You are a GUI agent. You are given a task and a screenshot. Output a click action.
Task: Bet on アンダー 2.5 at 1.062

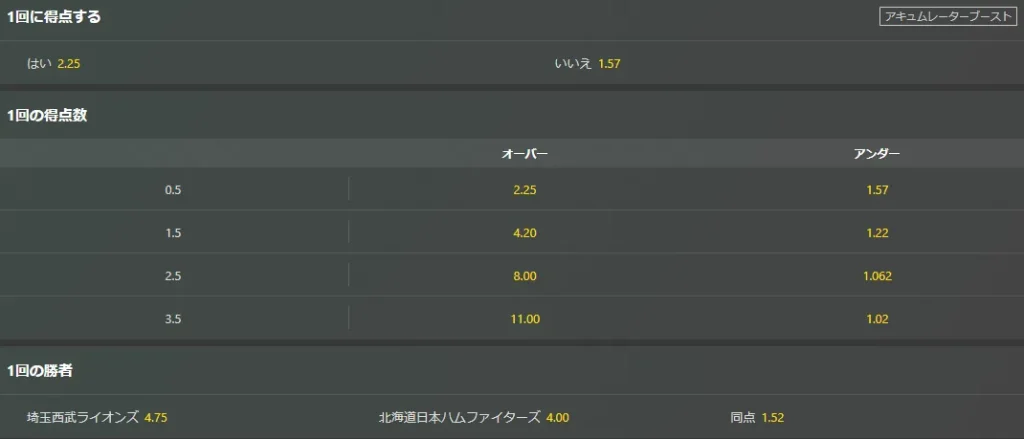coord(878,276)
